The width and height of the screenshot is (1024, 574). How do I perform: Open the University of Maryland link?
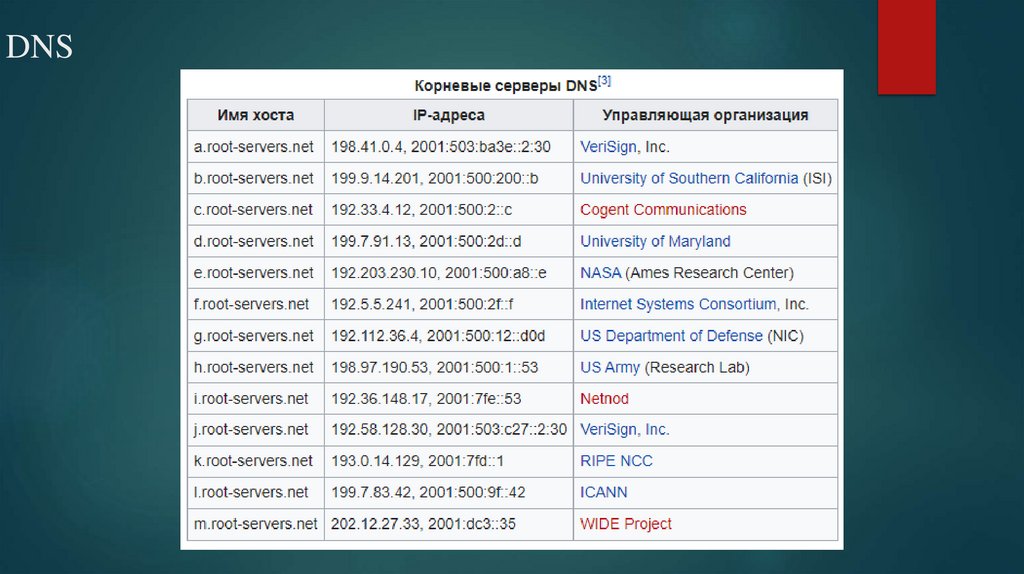point(655,241)
